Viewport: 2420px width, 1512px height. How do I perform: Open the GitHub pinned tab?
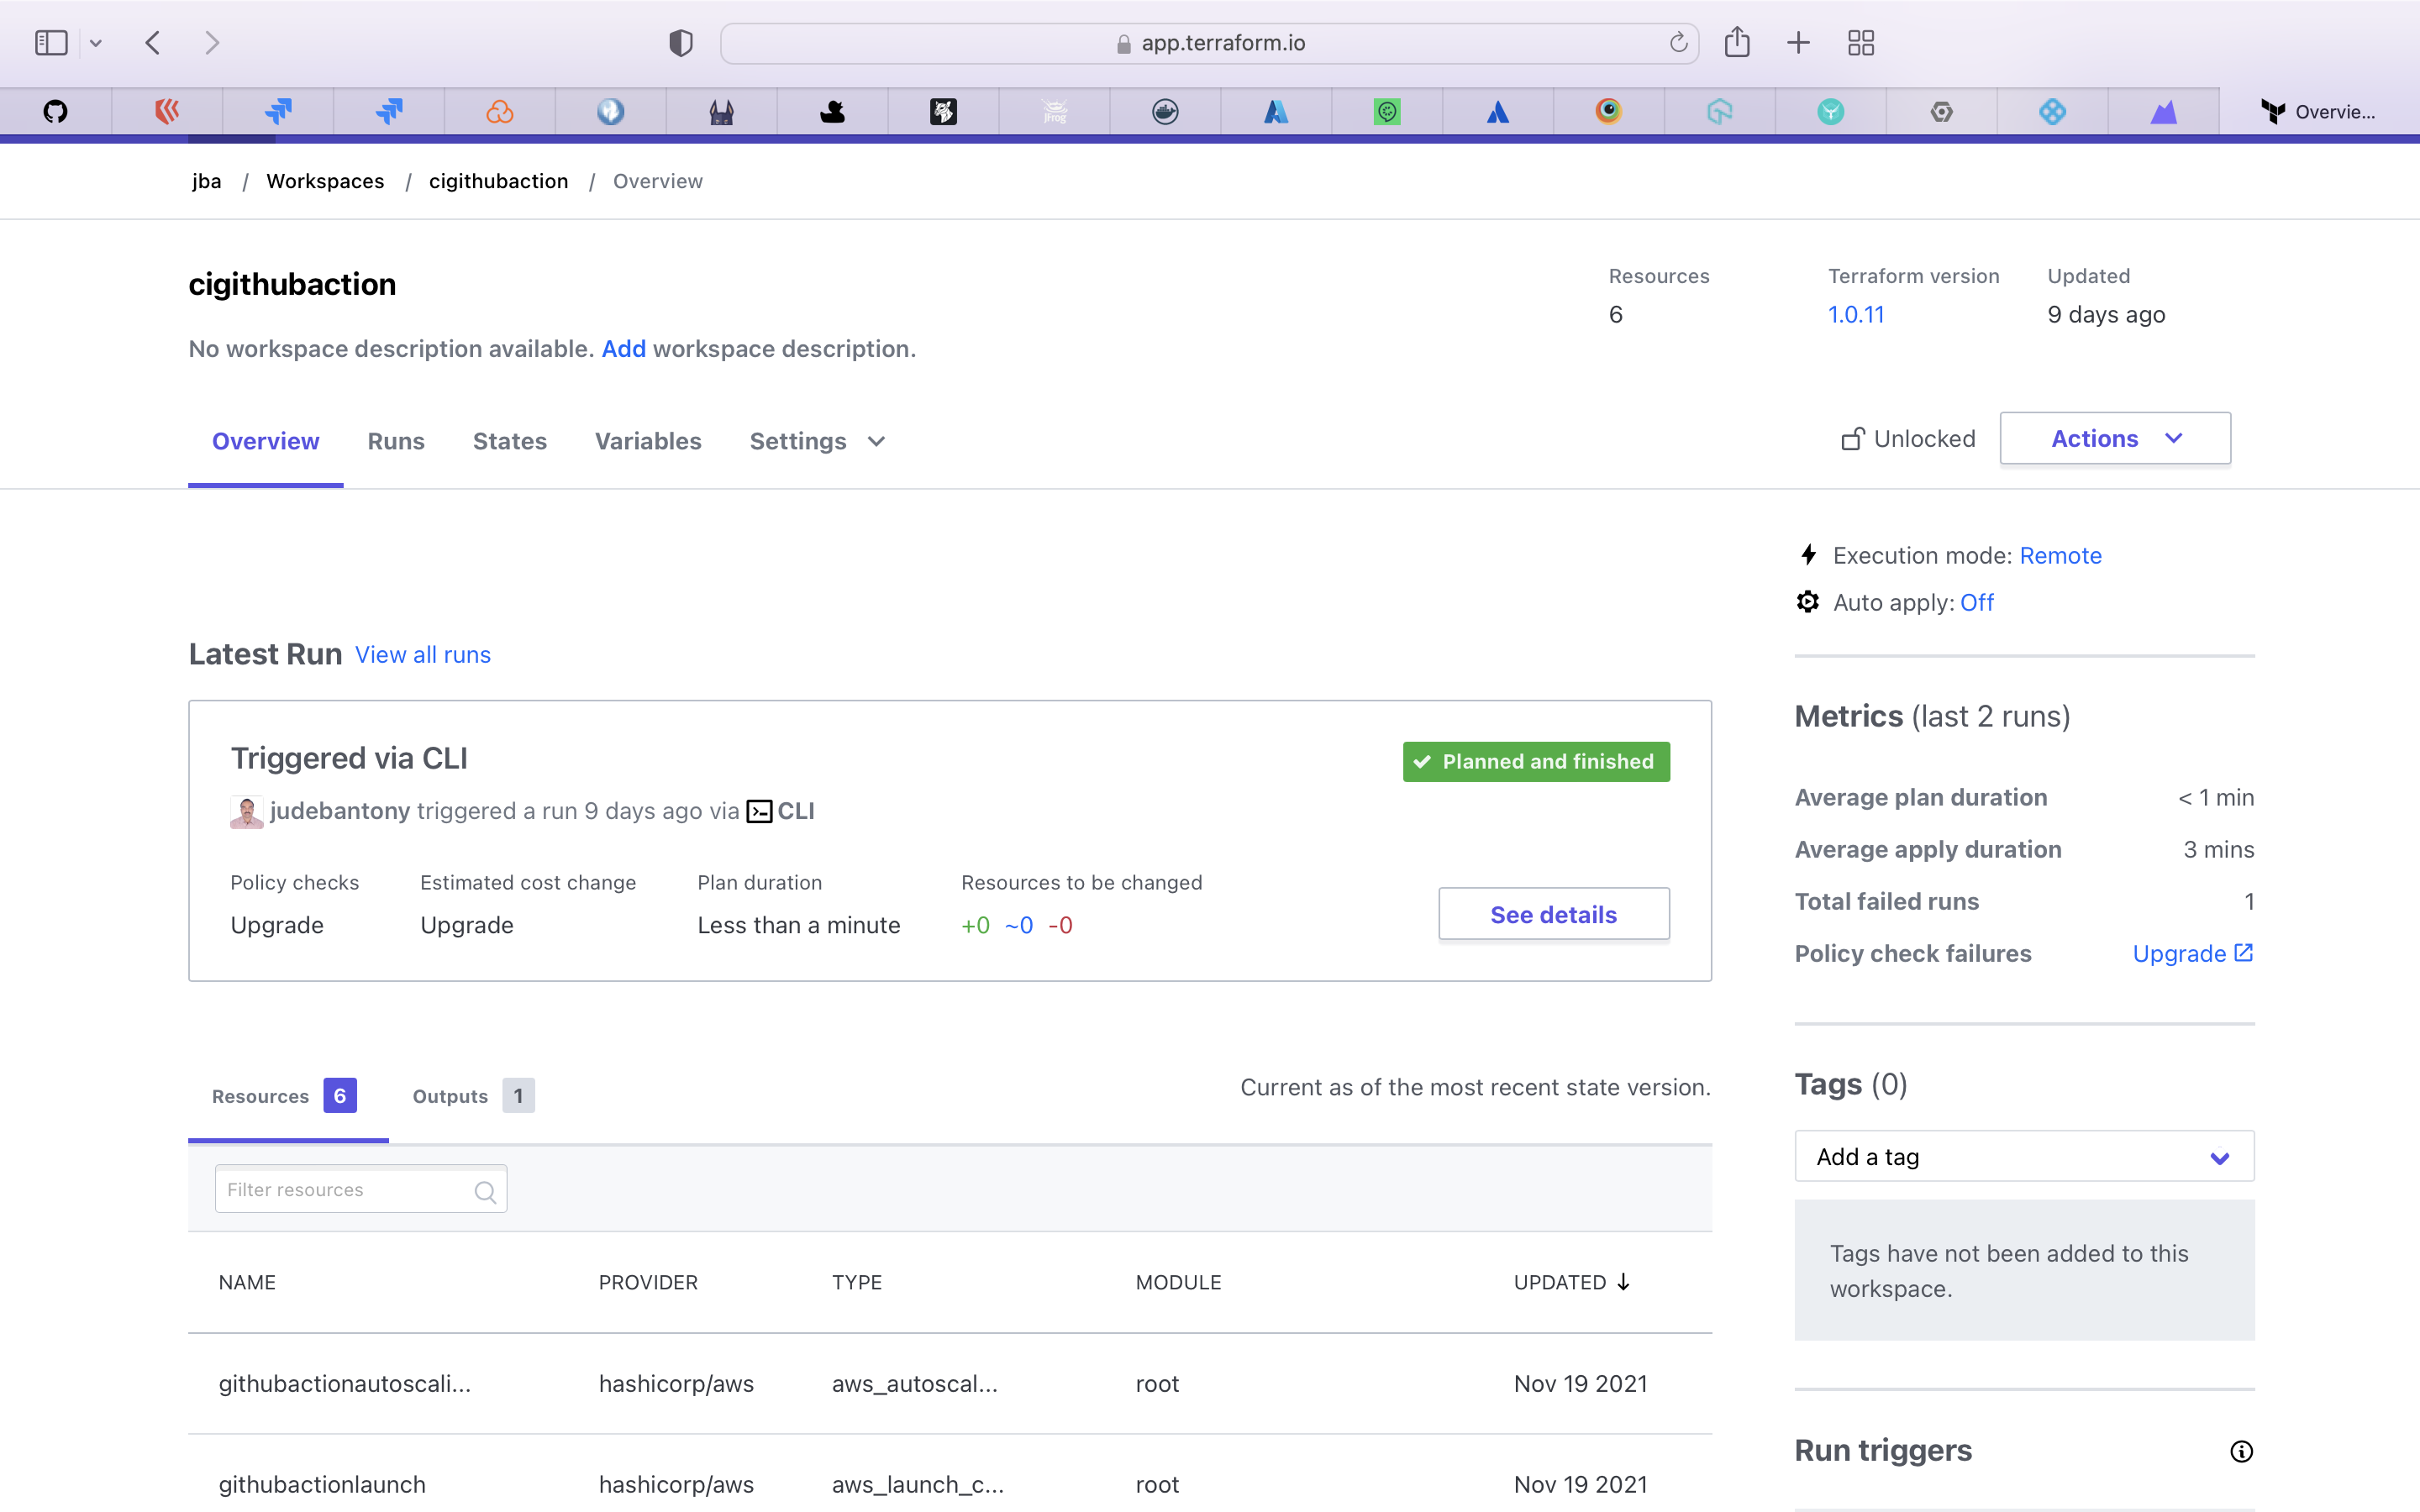coord(56,111)
